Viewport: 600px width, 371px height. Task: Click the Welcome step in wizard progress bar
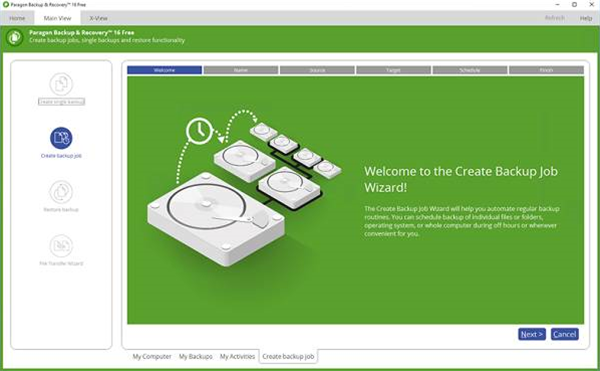[165, 70]
